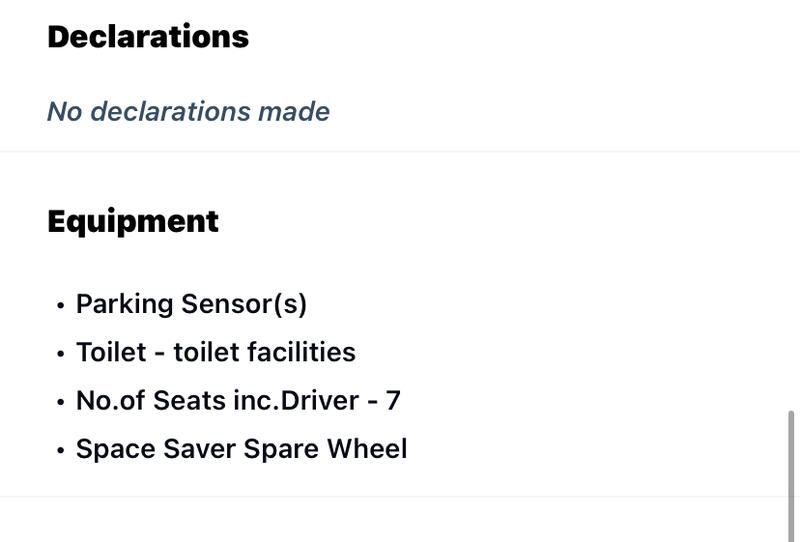This screenshot has width=800, height=542.
Task: Click the Equipment section heading
Action: [x=133, y=222]
